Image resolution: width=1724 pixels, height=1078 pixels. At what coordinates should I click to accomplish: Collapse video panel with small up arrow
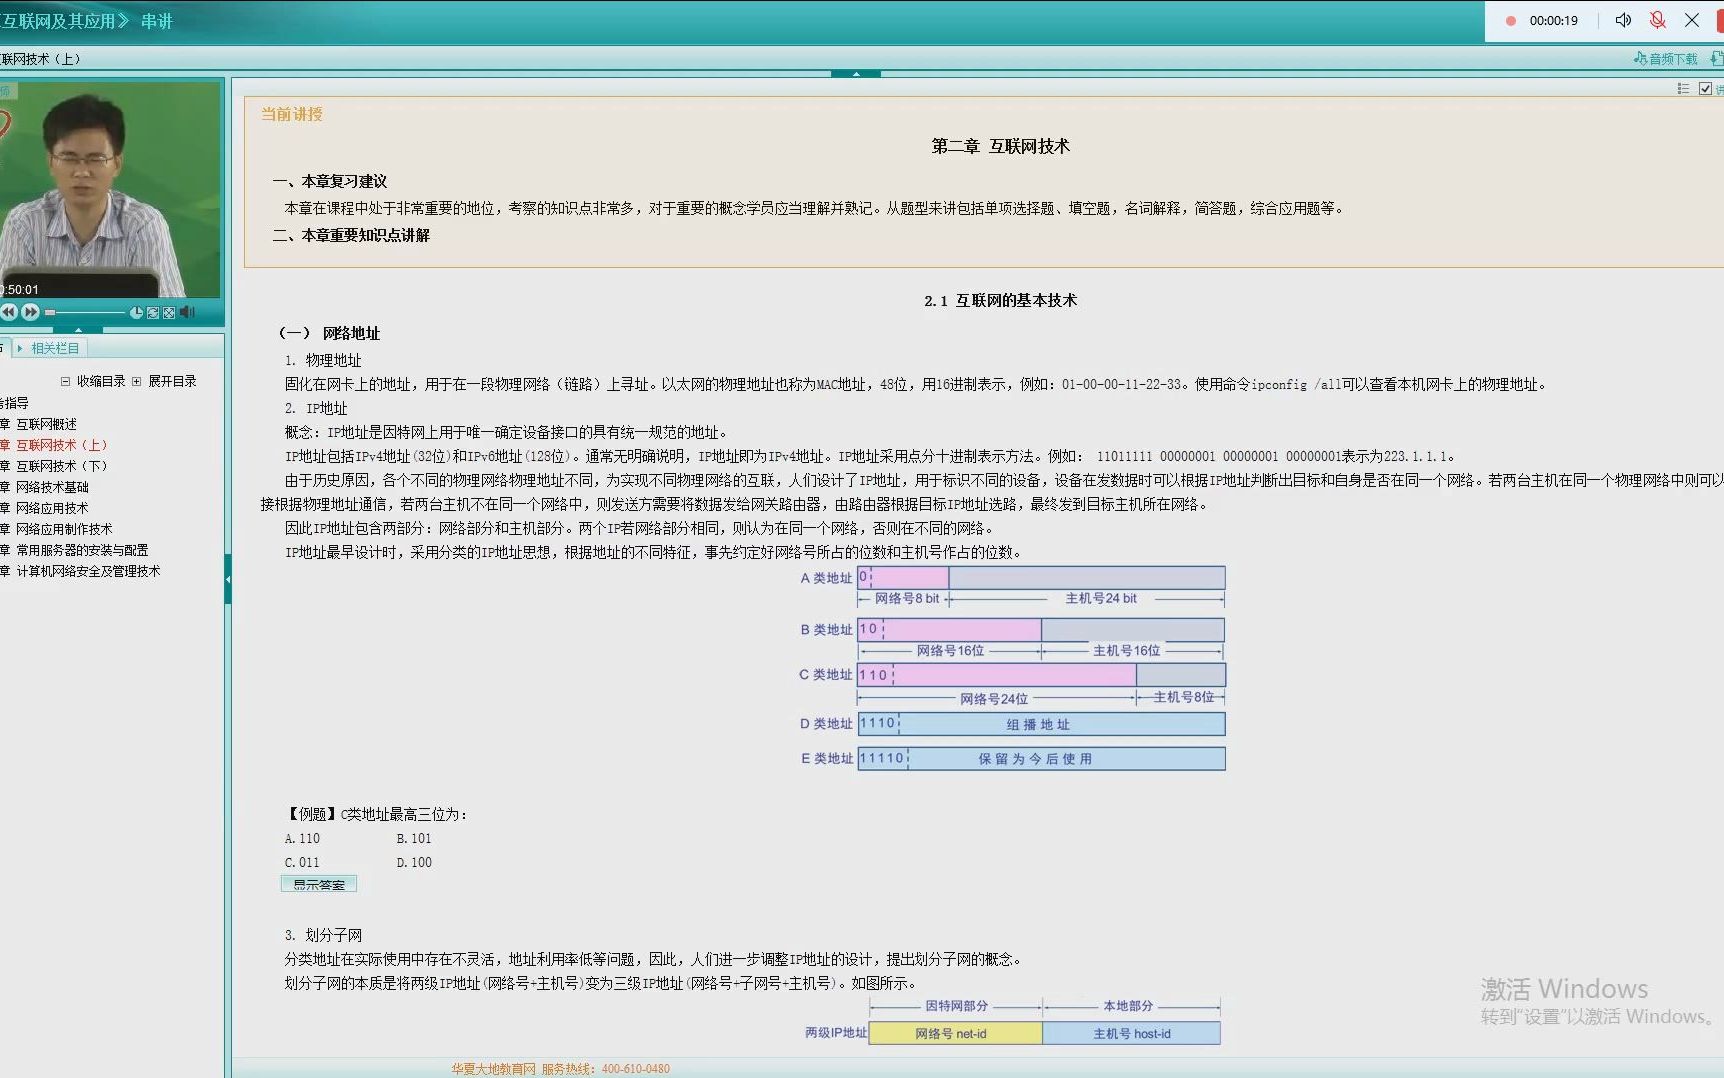(80, 329)
